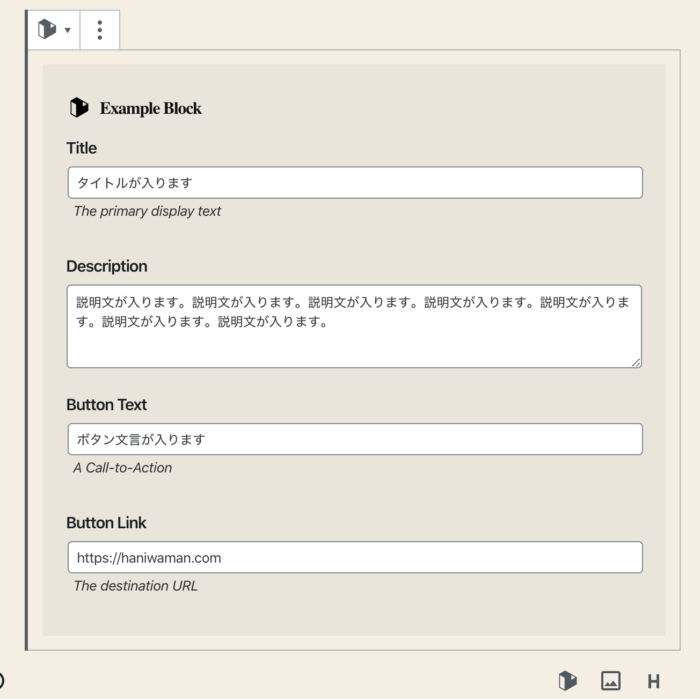Click the block type switcher icon
The width and height of the screenshot is (700, 699).
coord(46,30)
